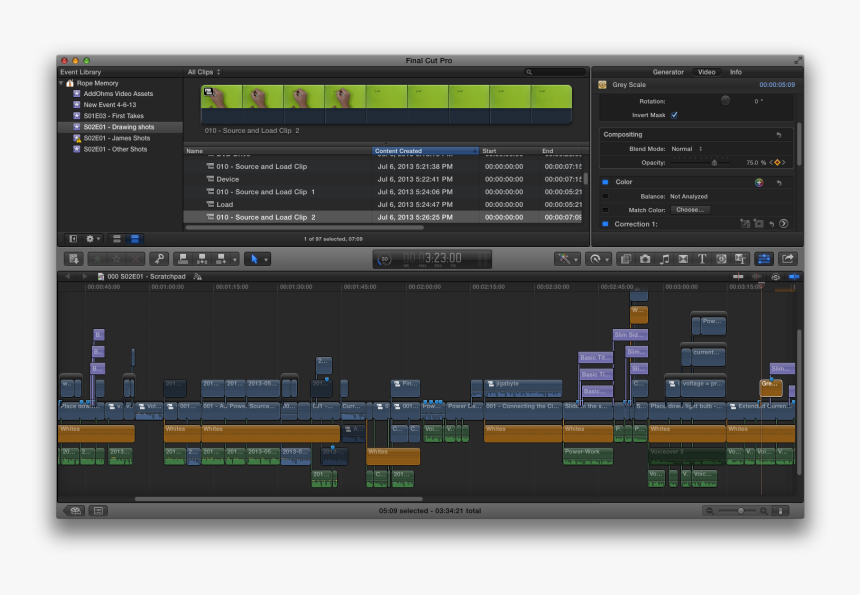Viewport: 860px width, 595px height.
Task: Reset Compositing with the arrow icon
Action: [779, 135]
